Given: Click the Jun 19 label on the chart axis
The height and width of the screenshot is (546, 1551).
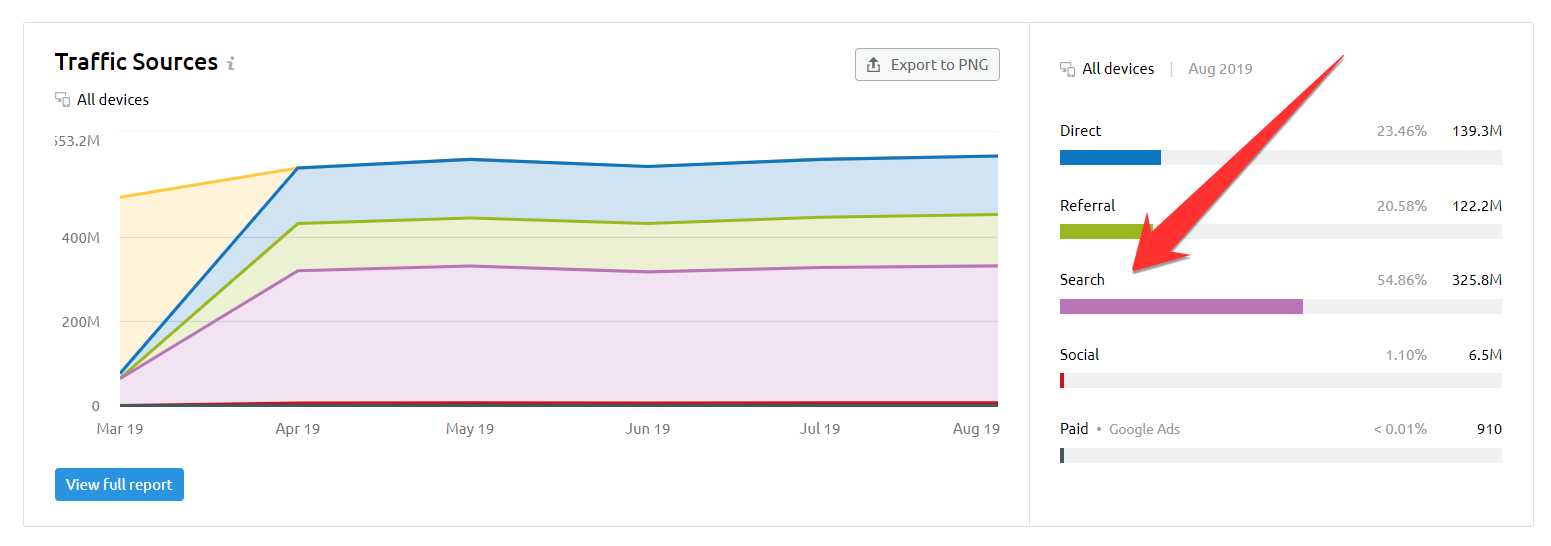Looking at the screenshot, I should click(647, 429).
